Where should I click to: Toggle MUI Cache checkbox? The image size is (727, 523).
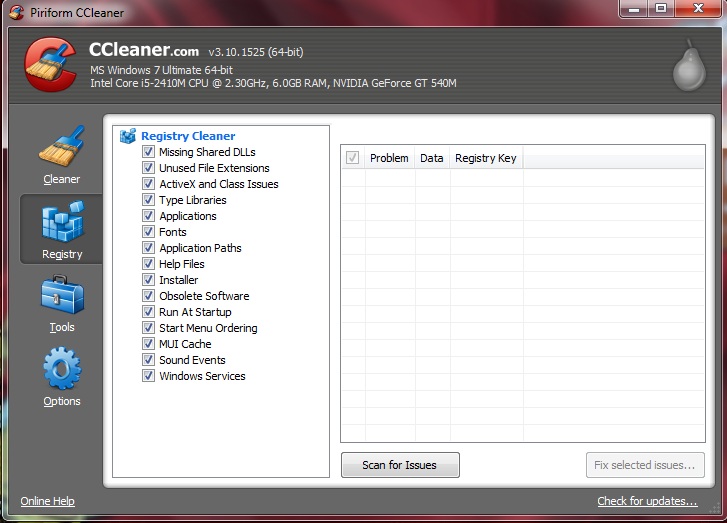tap(148, 344)
